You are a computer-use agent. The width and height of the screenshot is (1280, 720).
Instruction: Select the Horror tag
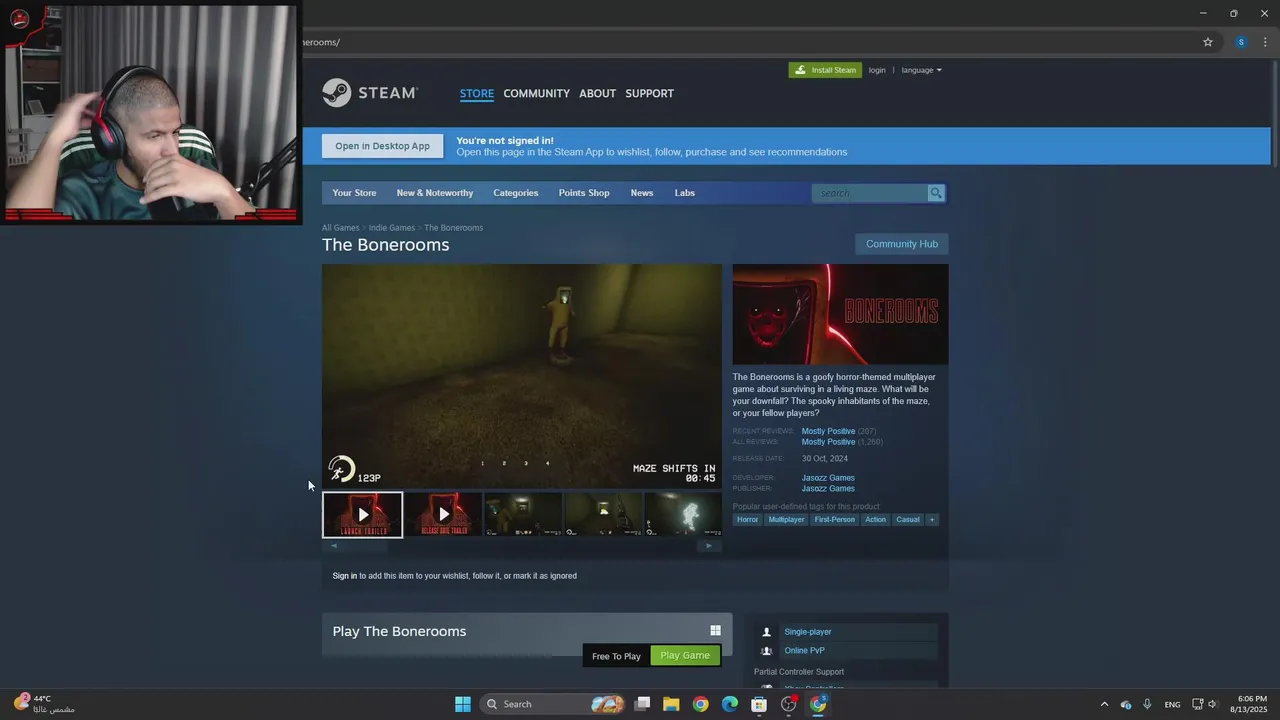pos(747,520)
